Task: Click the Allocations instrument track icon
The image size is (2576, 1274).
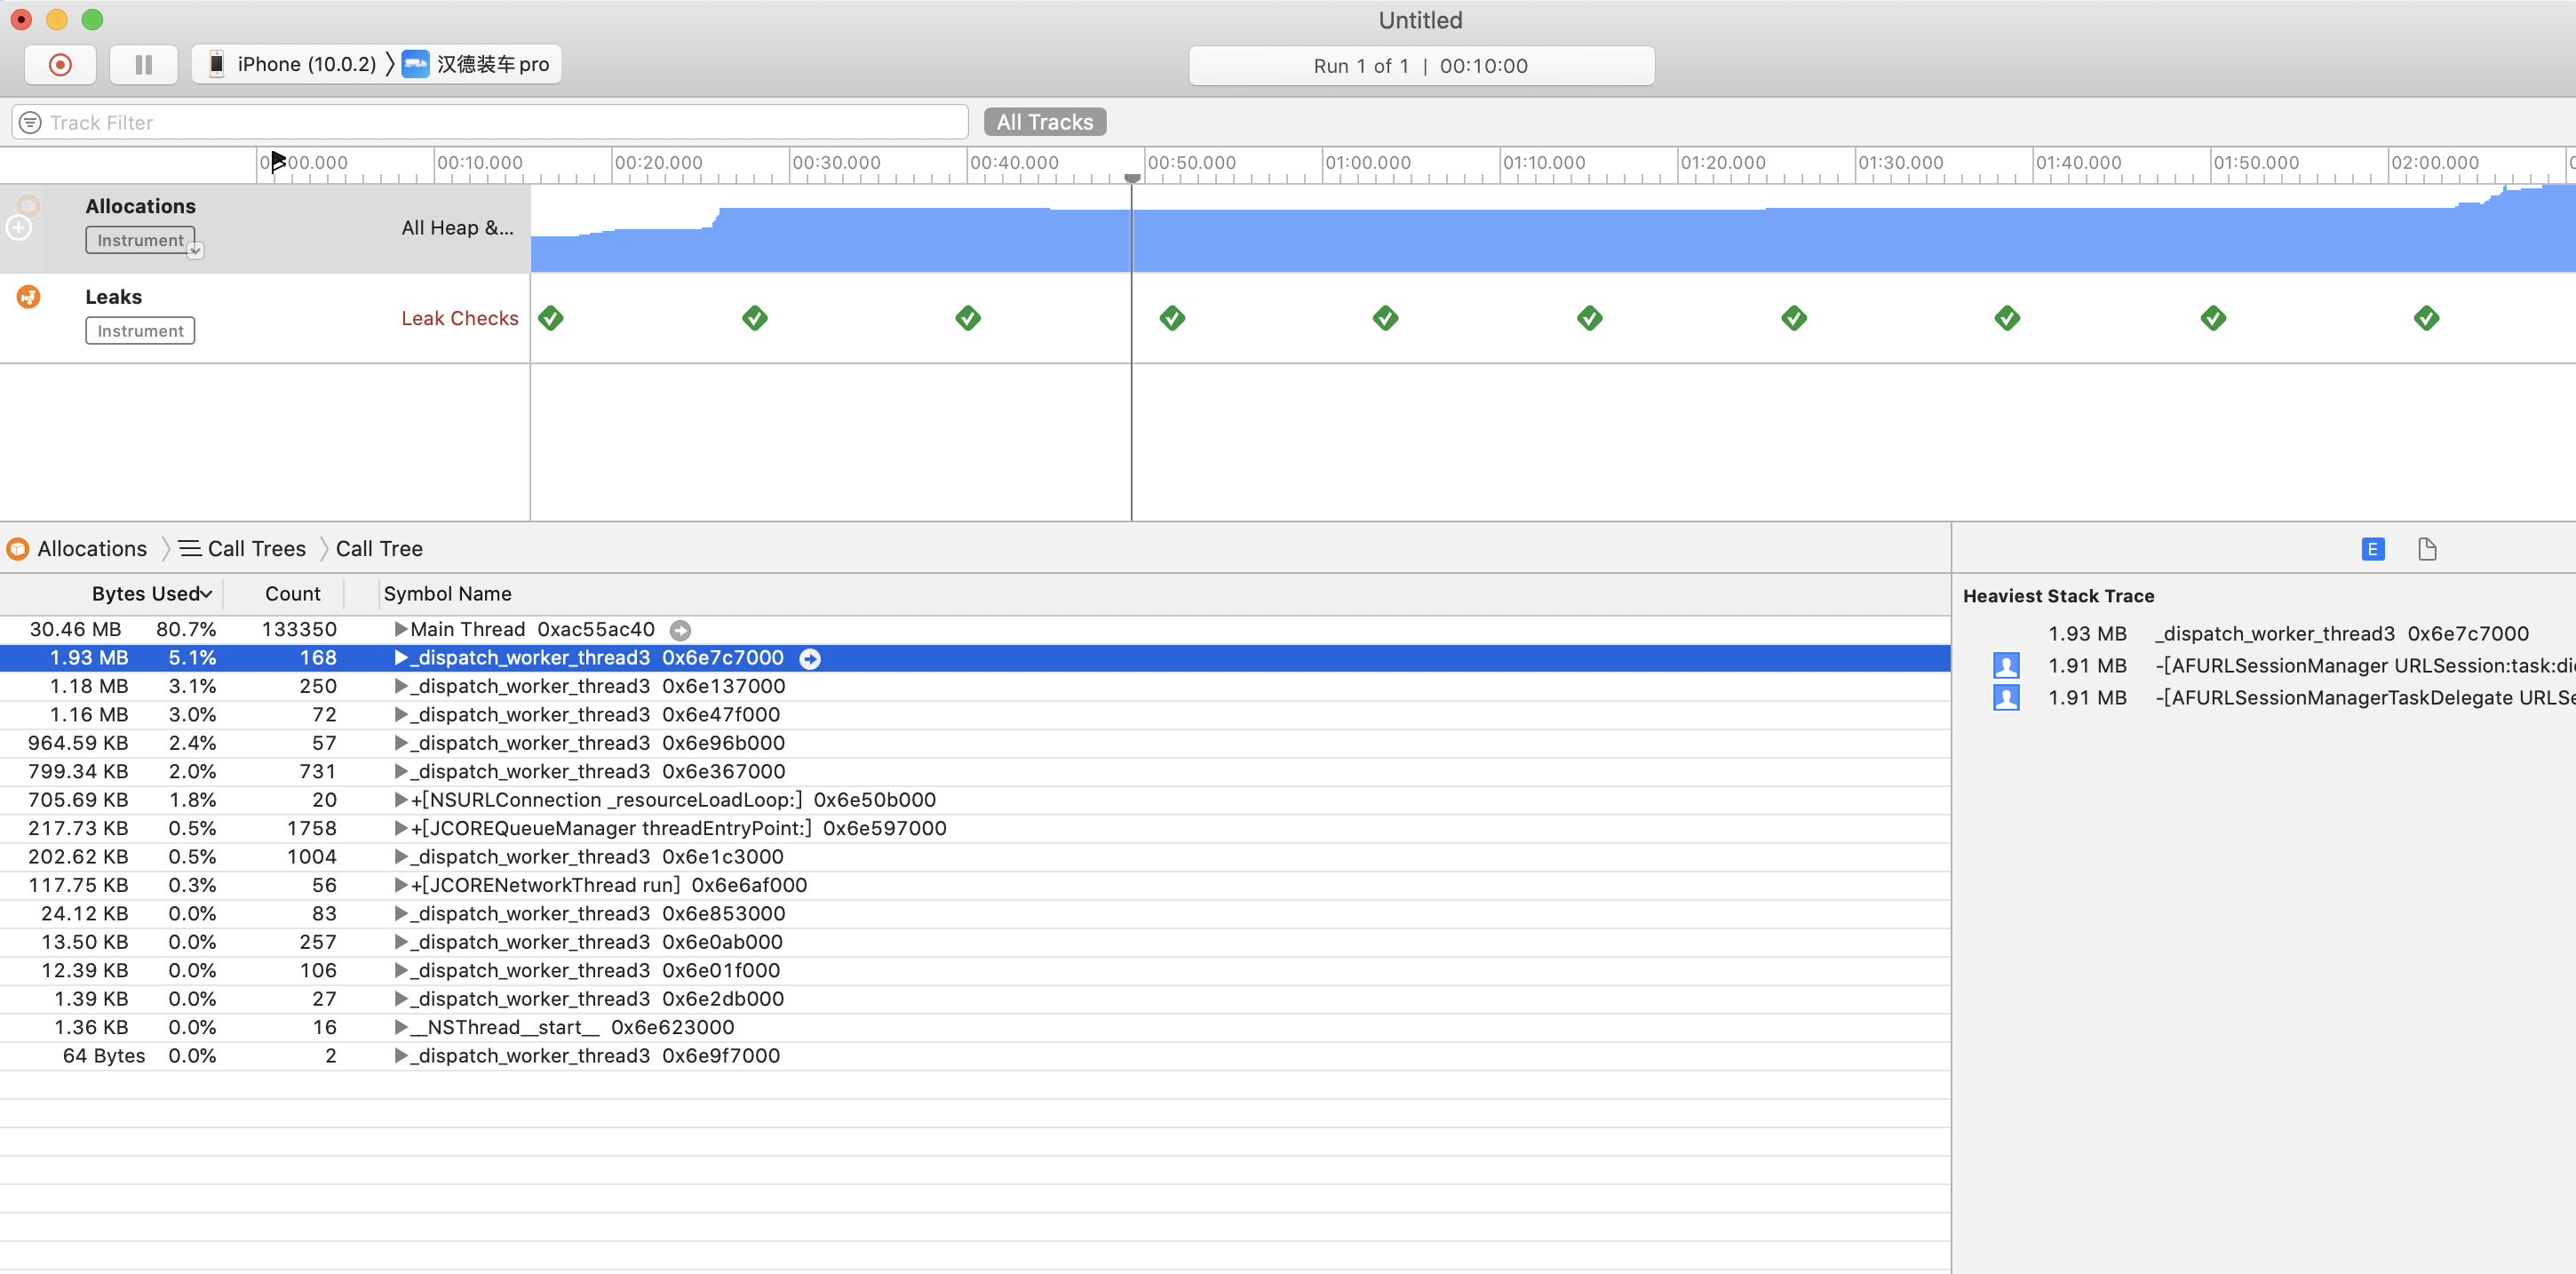Action: [x=29, y=206]
